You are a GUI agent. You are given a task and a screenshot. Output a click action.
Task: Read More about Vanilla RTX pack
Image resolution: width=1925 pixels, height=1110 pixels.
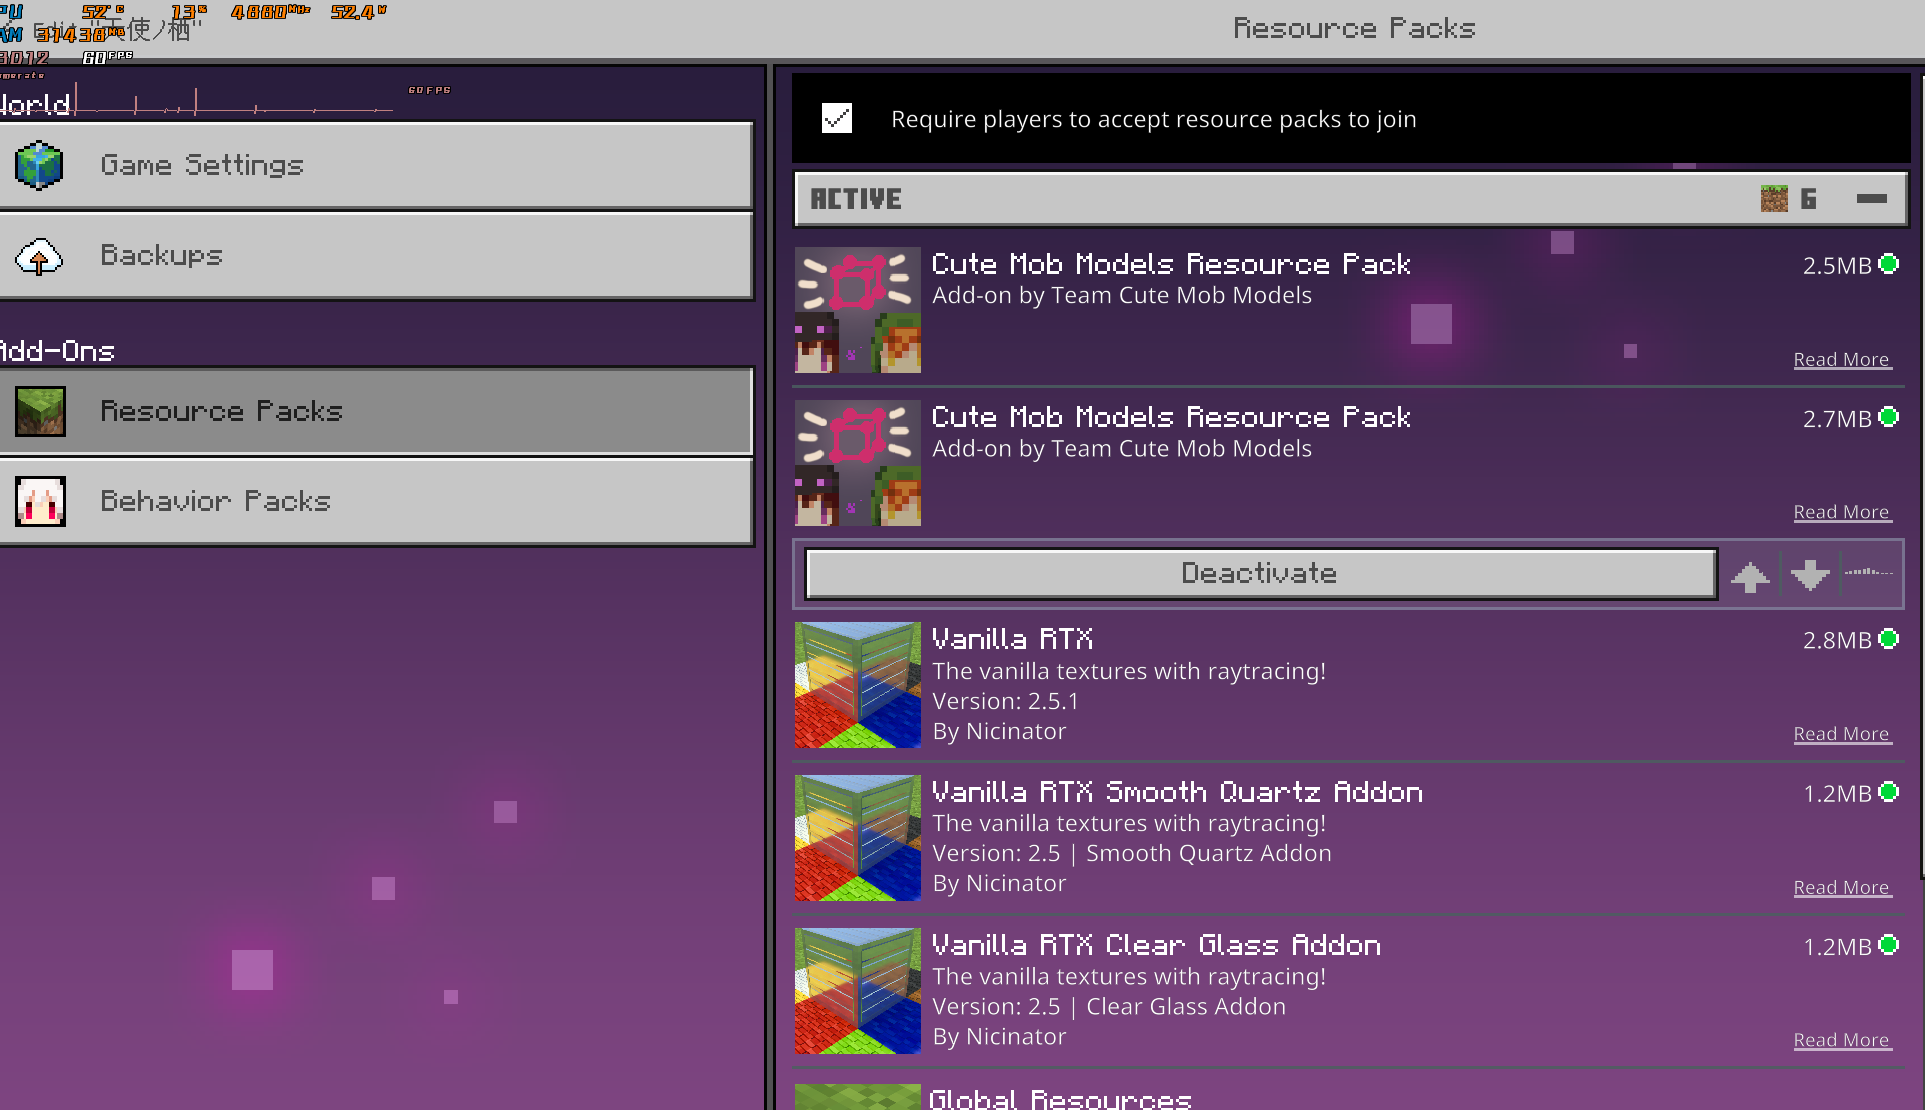pyautogui.click(x=1841, y=734)
